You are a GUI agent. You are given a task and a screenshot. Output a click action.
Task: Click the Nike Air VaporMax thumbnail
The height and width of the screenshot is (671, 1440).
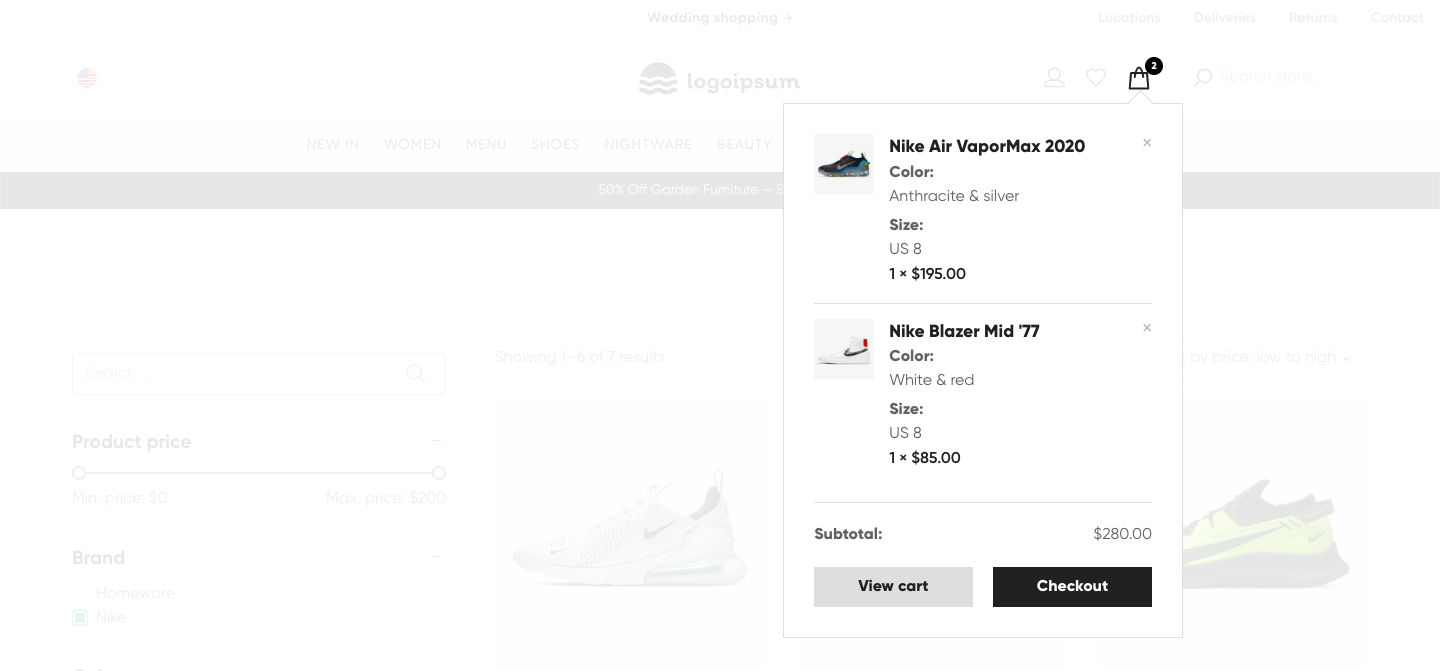[x=843, y=164]
